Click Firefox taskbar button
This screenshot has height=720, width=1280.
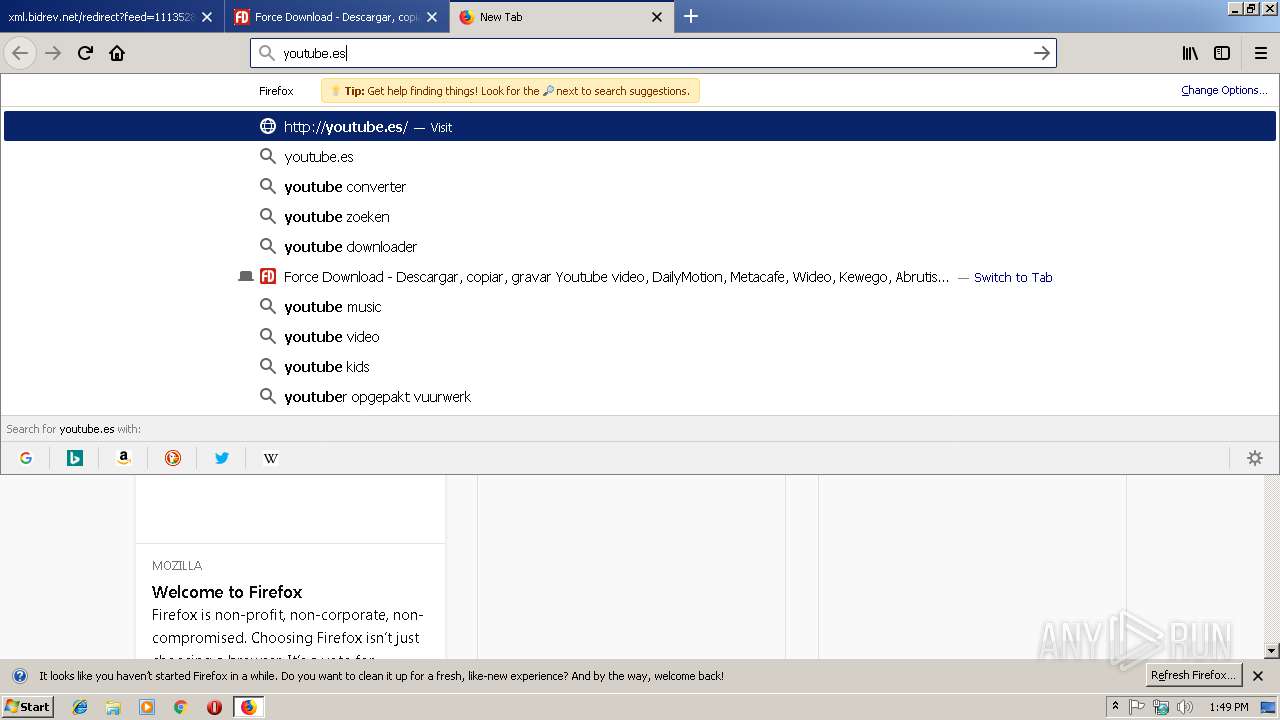click(248, 707)
